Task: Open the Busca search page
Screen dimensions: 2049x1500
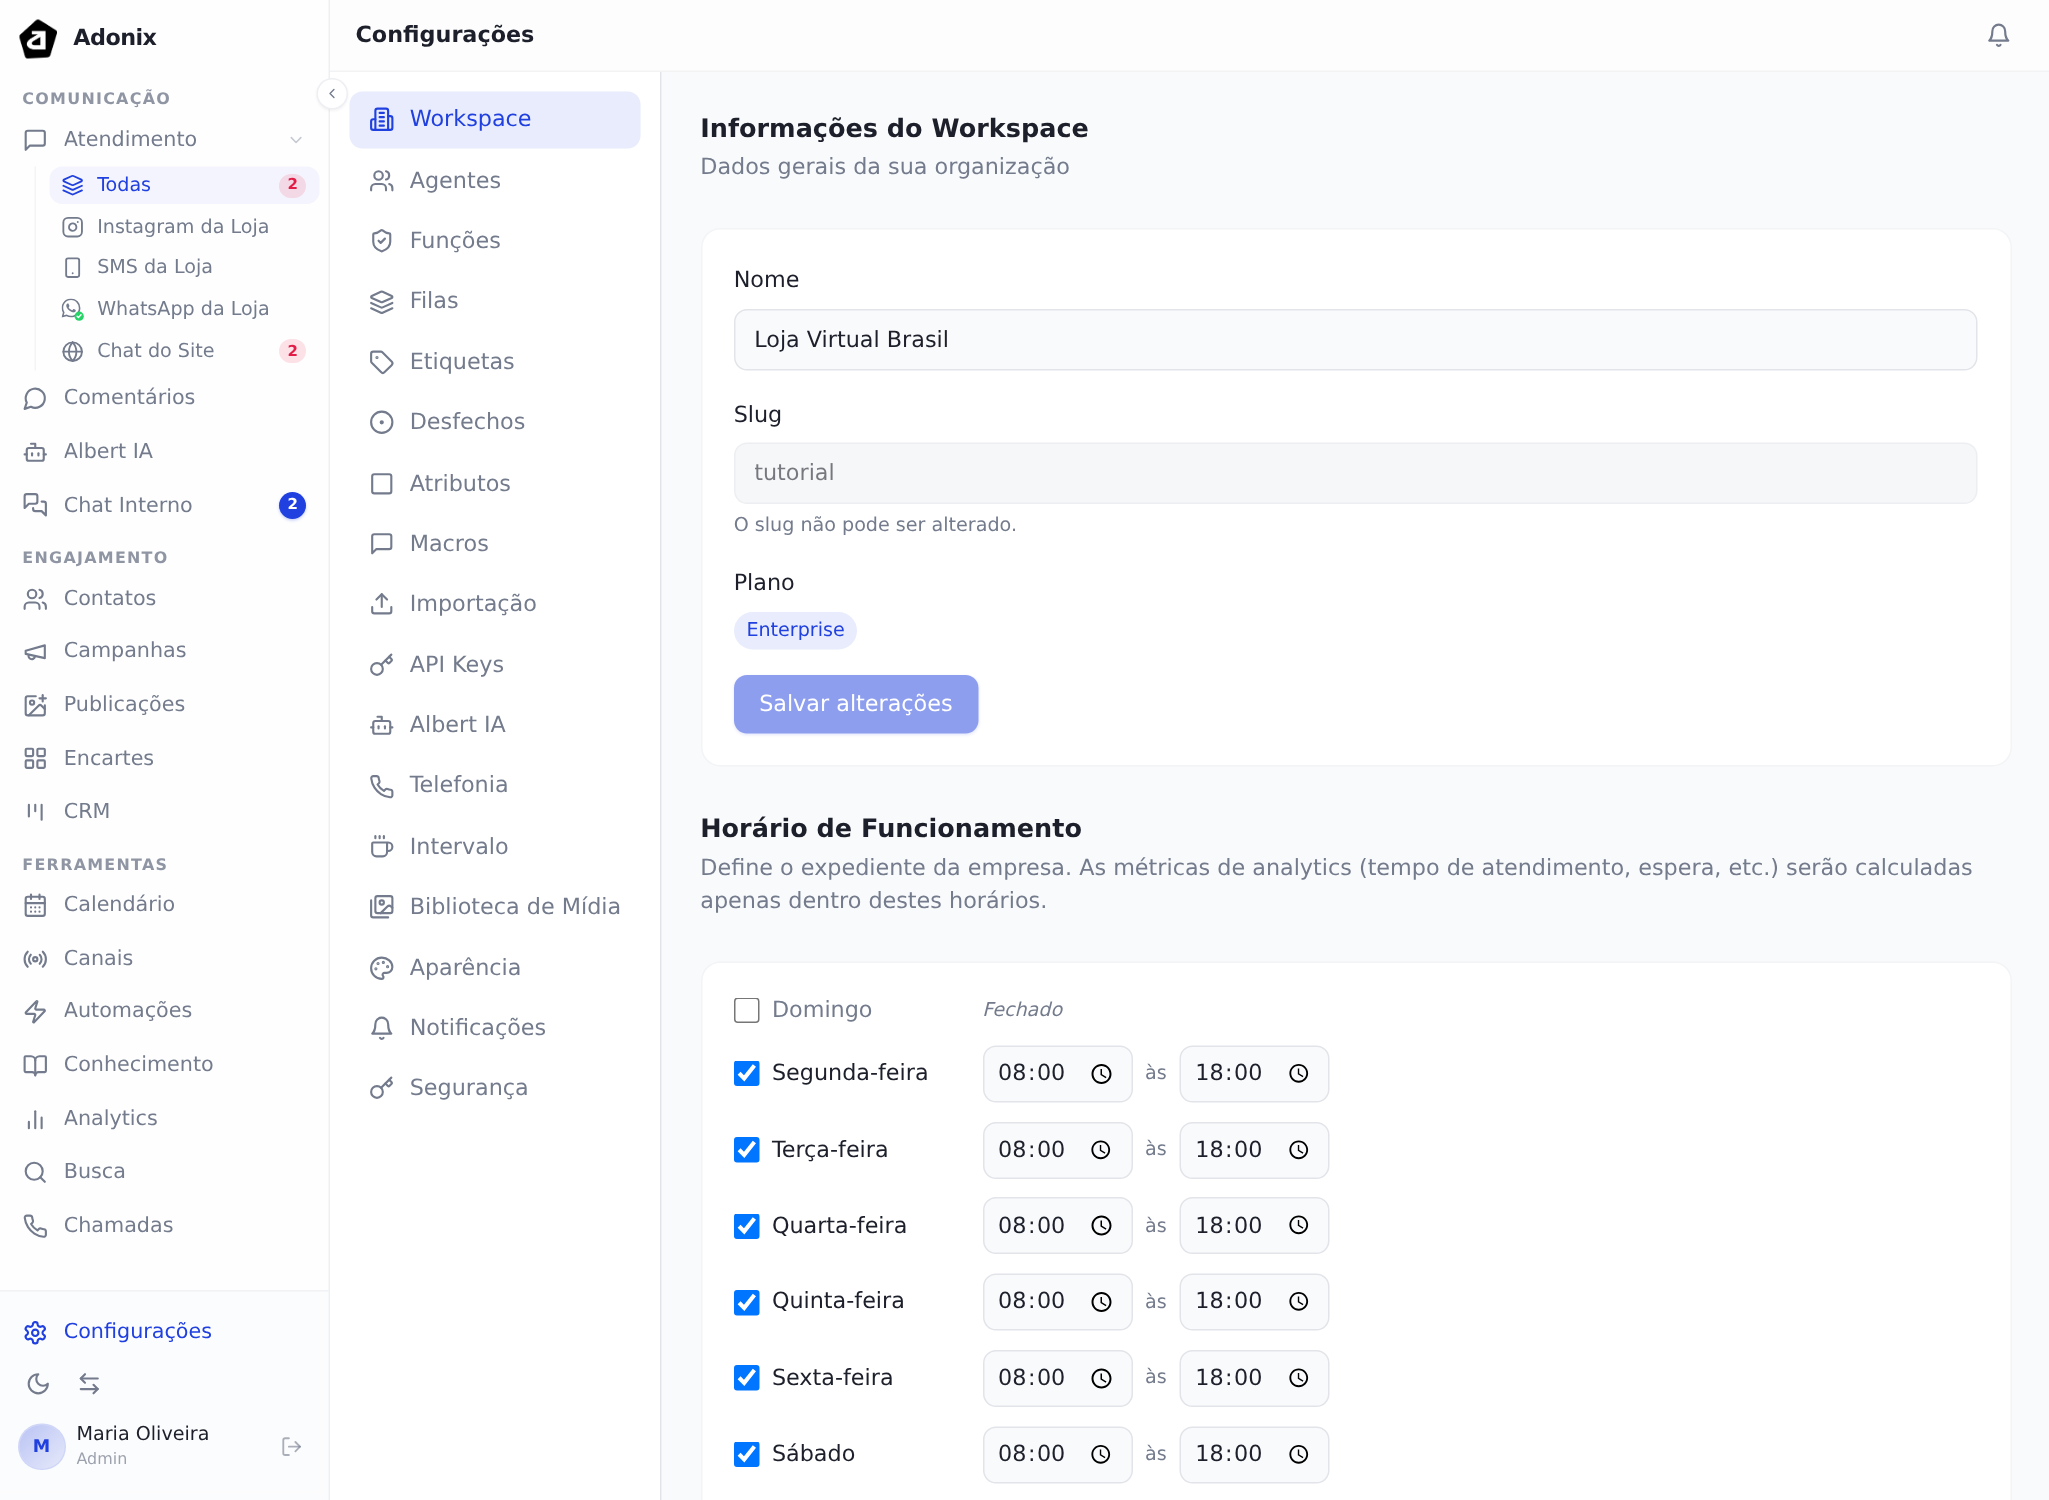Action: pyautogui.click(x=164, y=1172)
